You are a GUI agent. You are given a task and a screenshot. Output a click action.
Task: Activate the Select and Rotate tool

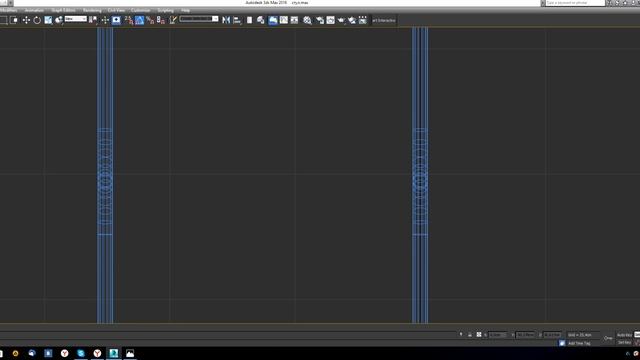37,20
